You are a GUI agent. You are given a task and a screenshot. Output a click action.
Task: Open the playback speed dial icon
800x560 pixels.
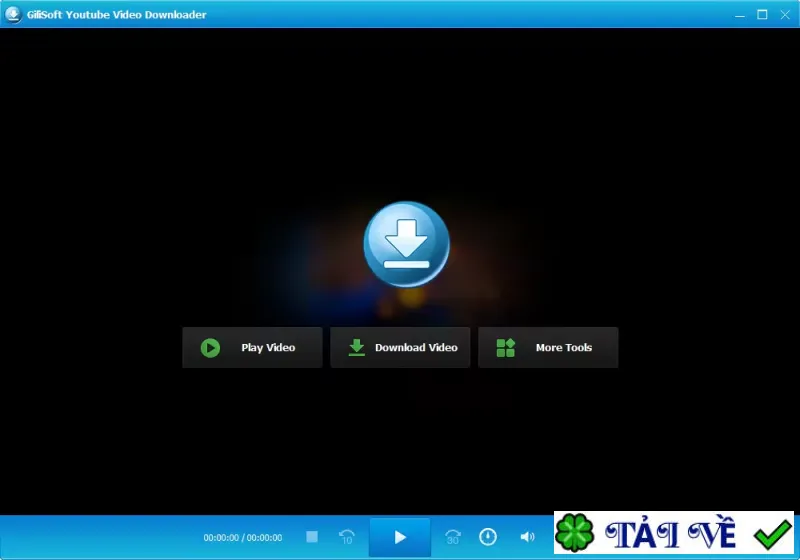[488, 537]
